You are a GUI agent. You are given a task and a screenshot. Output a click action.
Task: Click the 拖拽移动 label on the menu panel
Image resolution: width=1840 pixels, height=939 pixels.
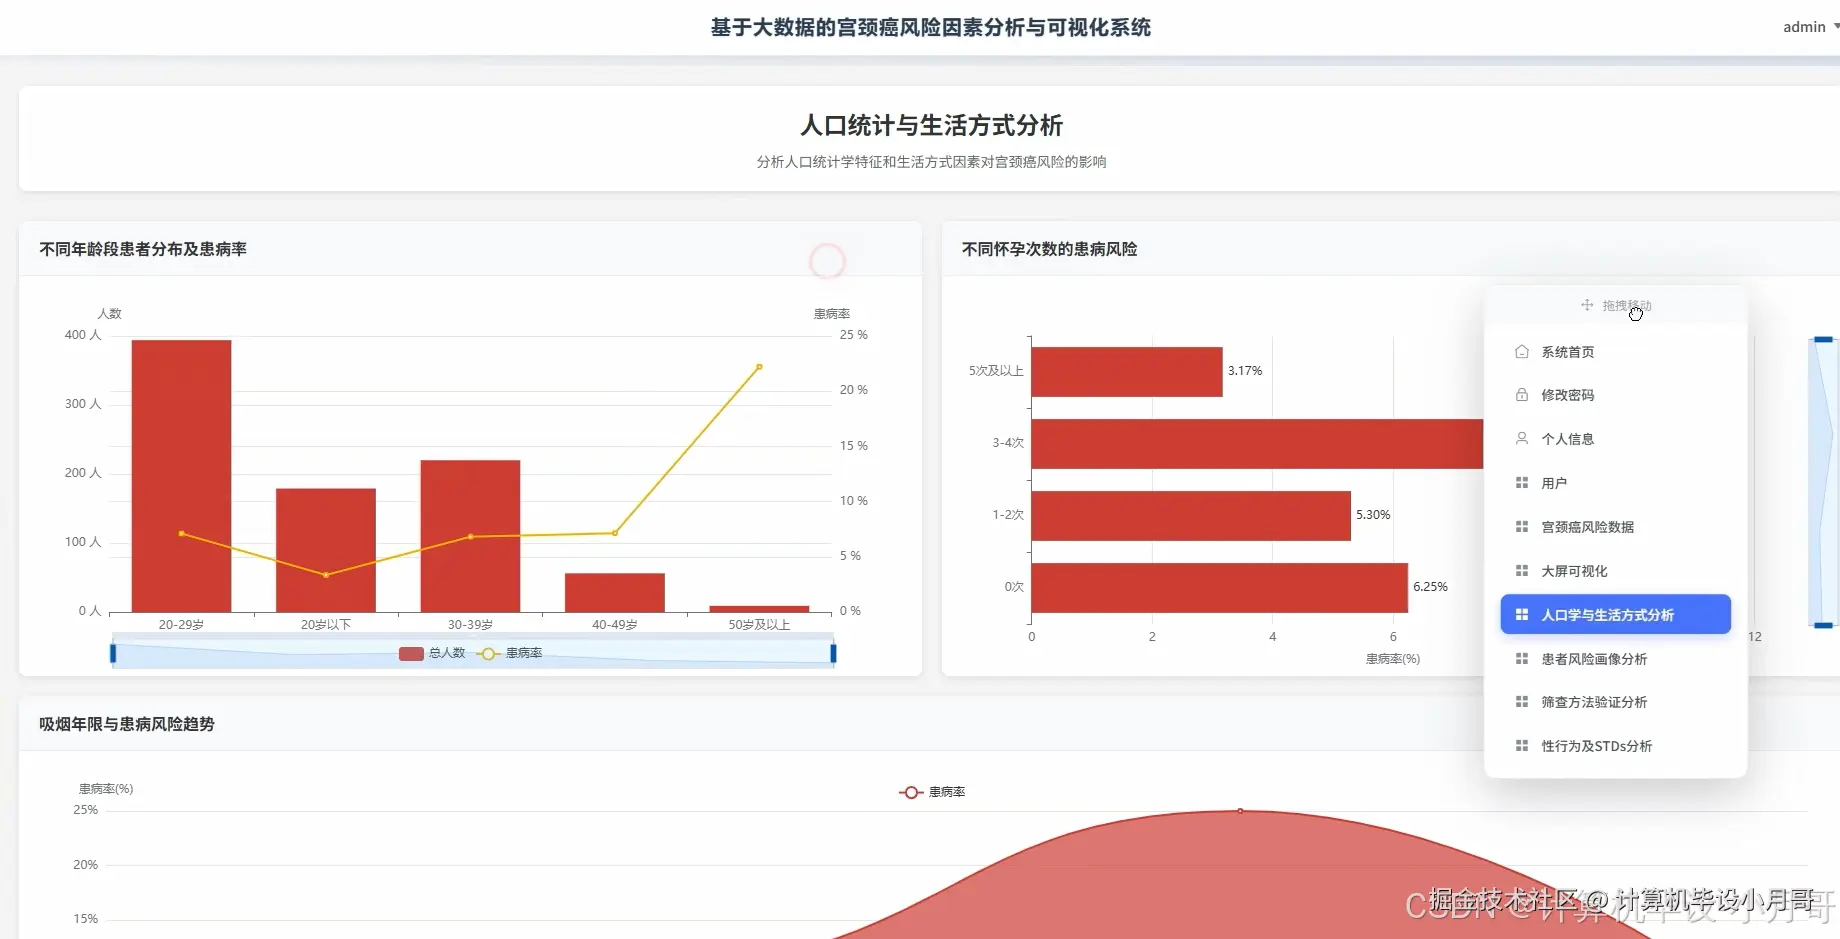tap(1627, 305)
